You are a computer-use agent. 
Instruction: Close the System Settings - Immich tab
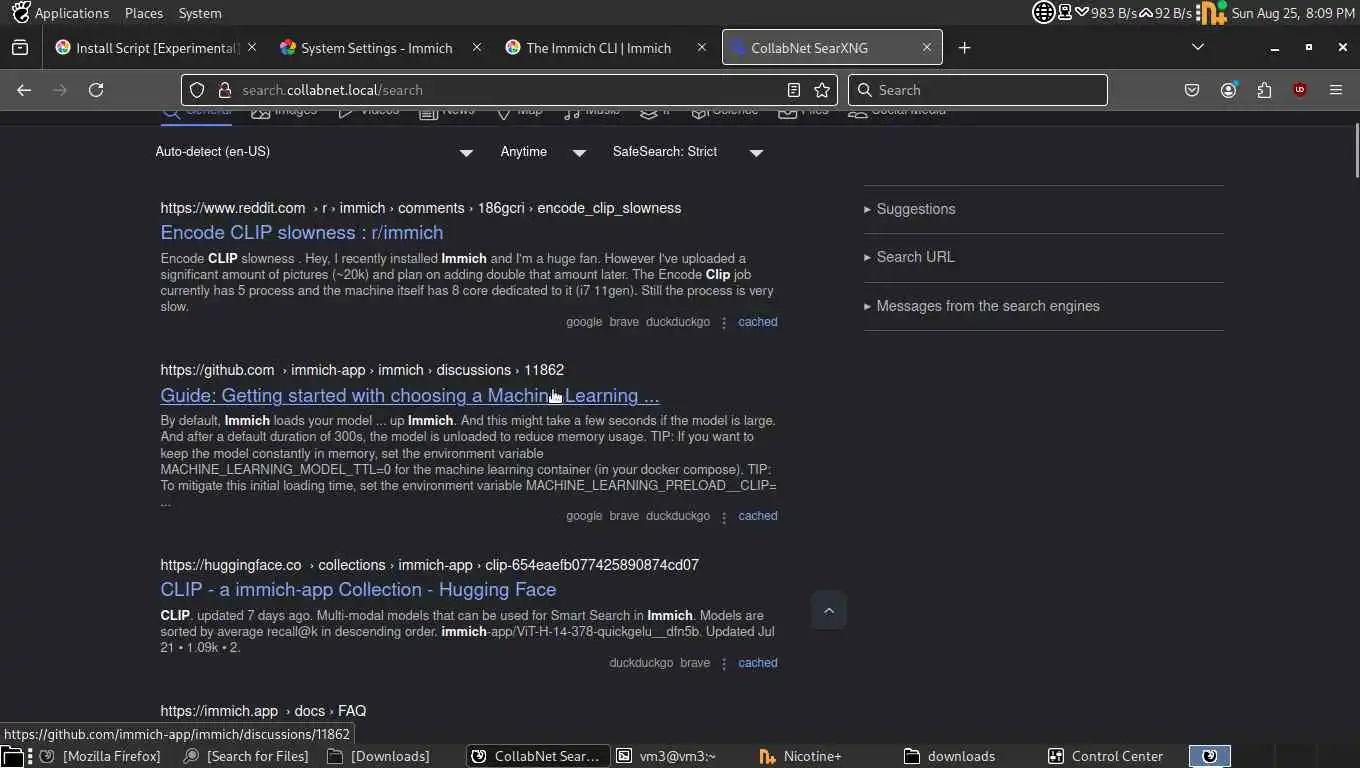coord(477,47)
